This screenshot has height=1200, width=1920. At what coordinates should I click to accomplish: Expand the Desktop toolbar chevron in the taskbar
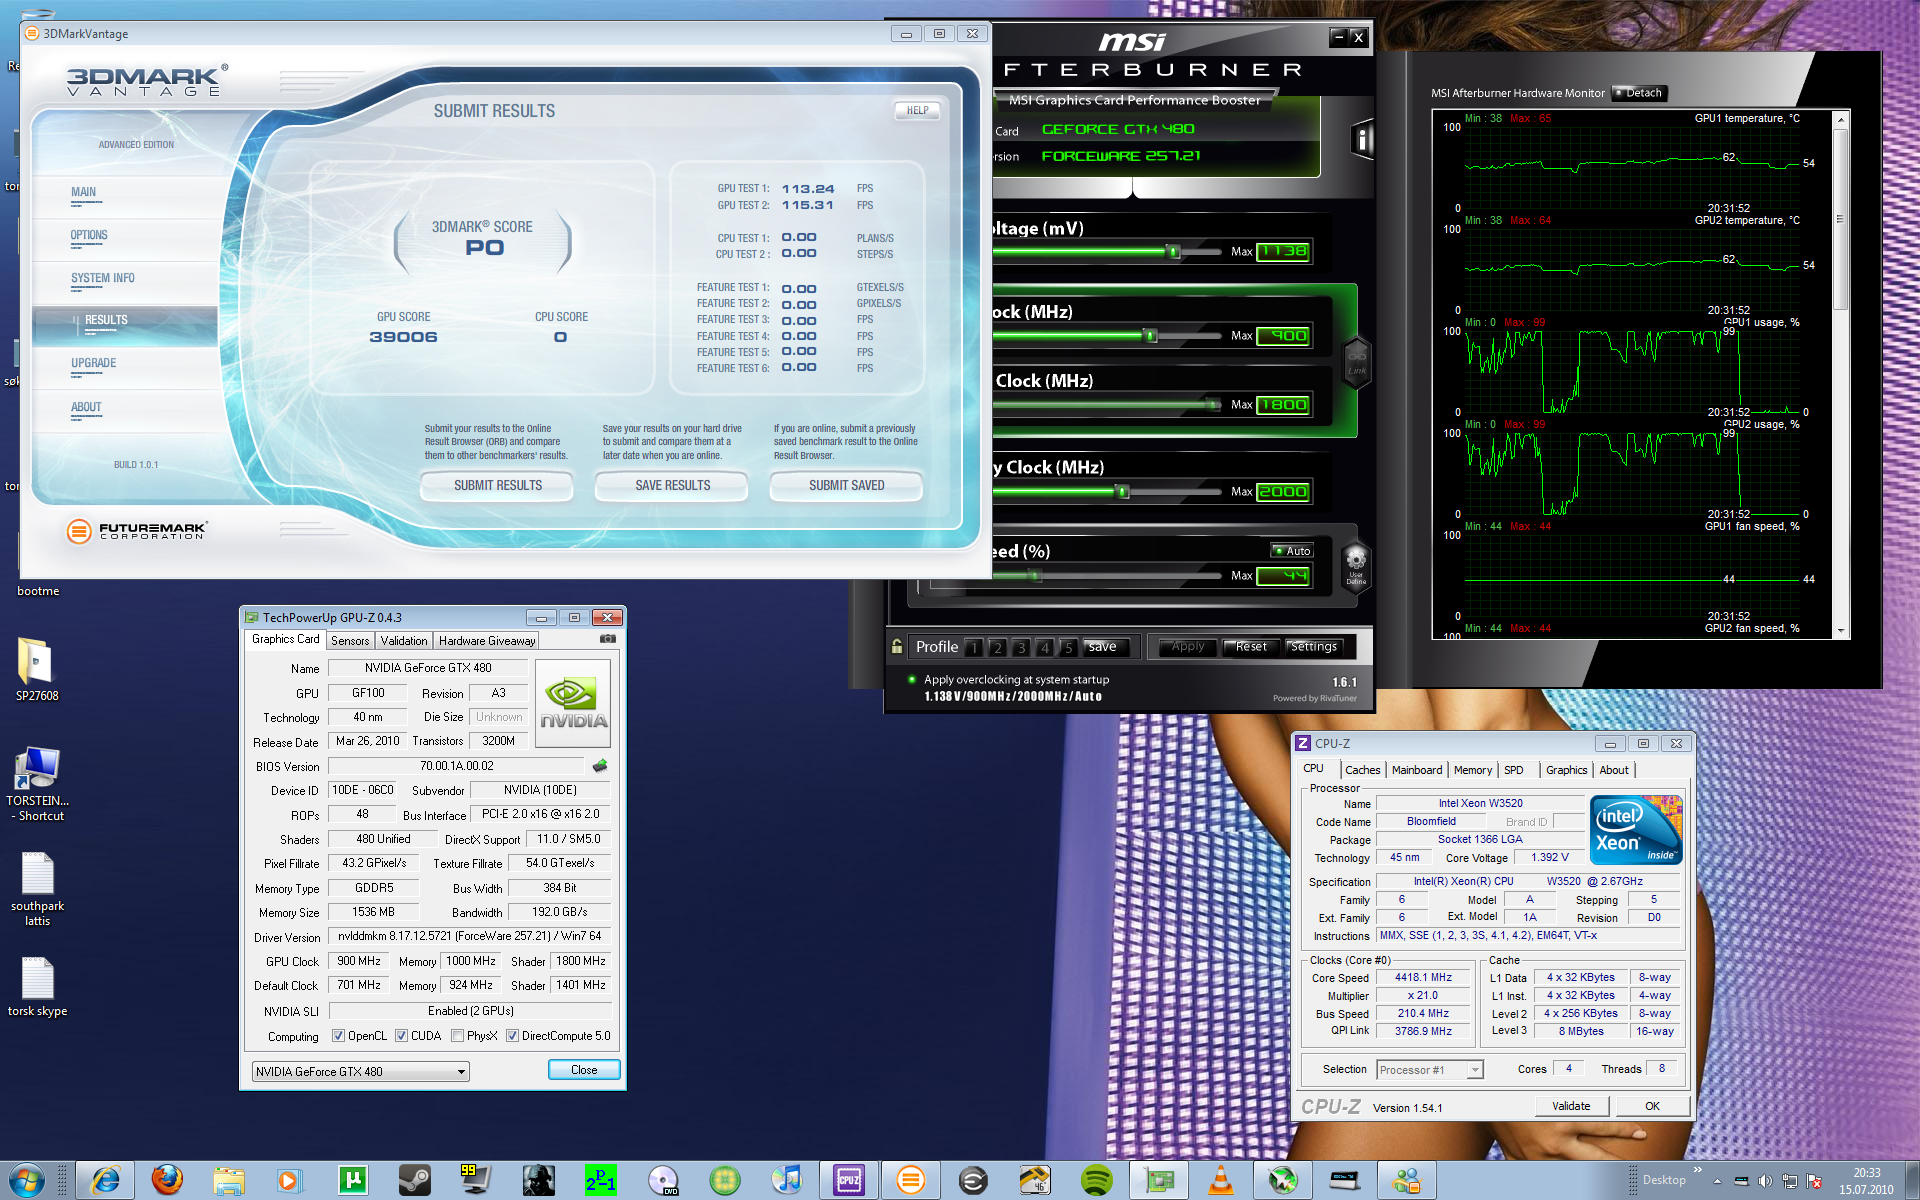point(1697,1170)
